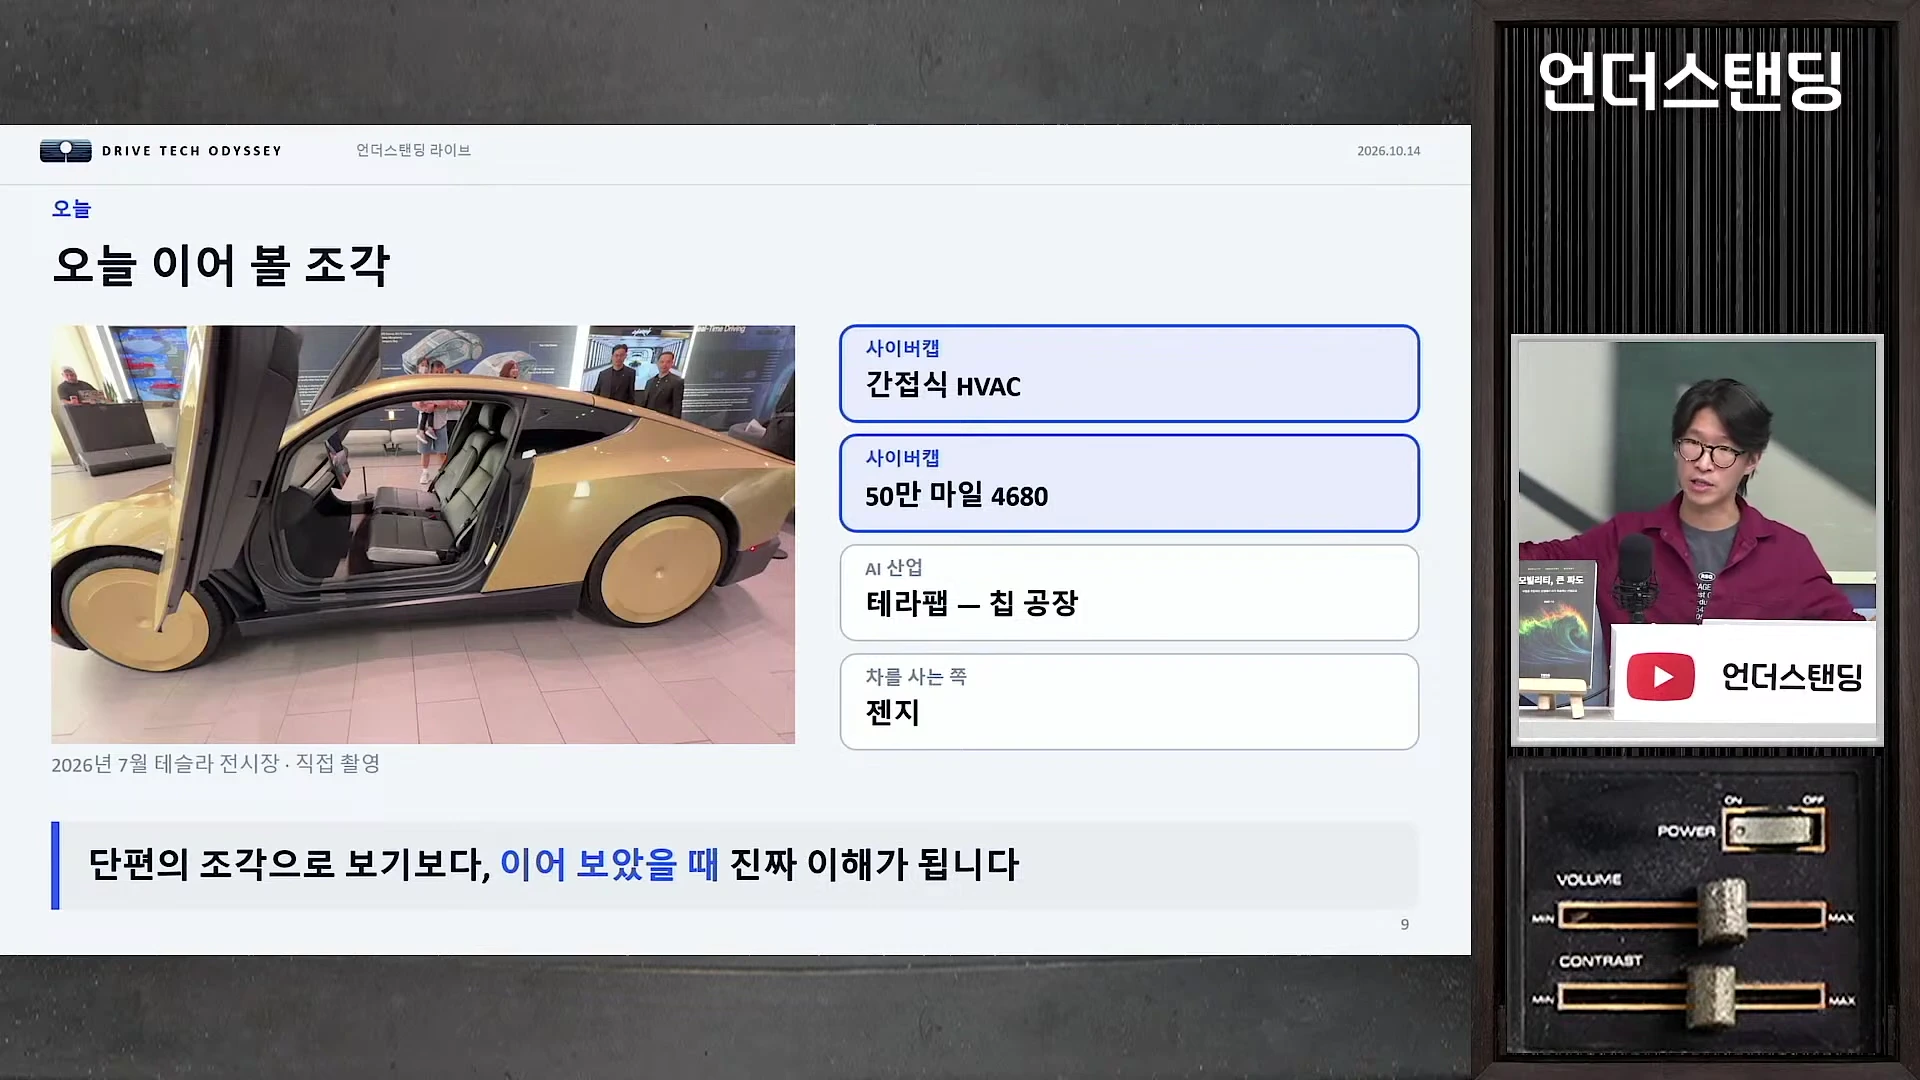Click the slide page number 9
The width and height of the screenshot is (1920, 1080).
1404,924
